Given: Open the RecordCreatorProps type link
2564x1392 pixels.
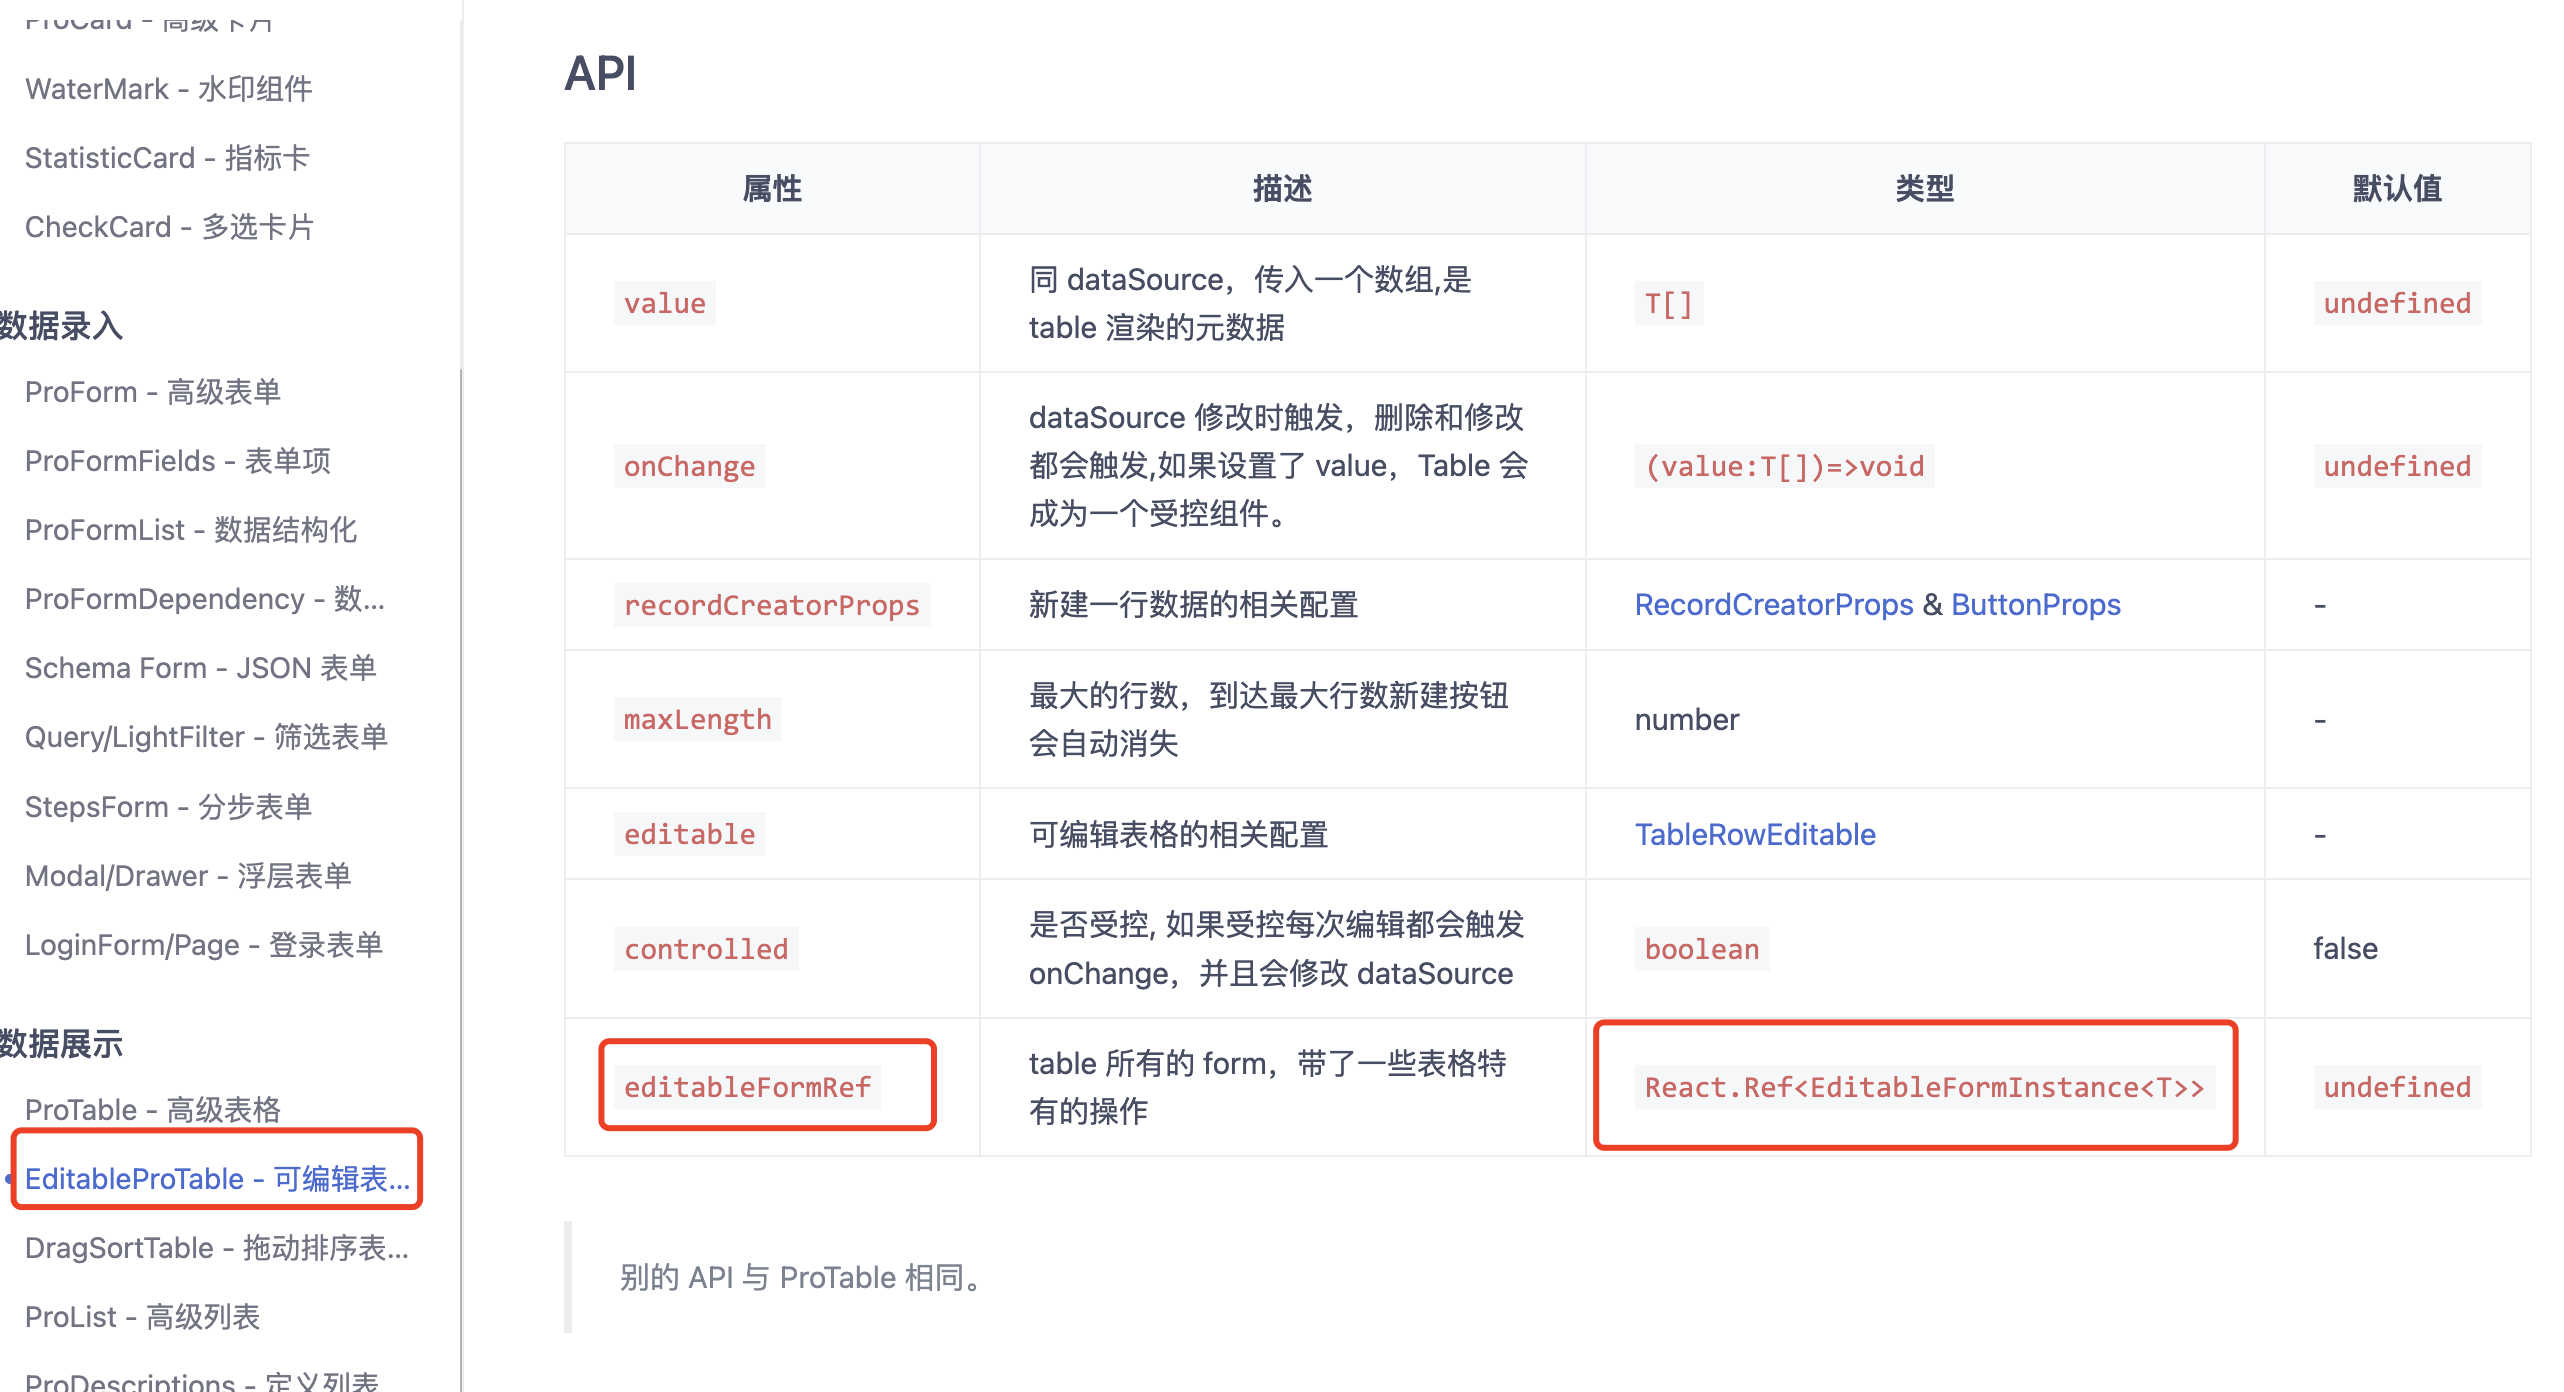Looking at the screenshot, I should point(1774,604).
